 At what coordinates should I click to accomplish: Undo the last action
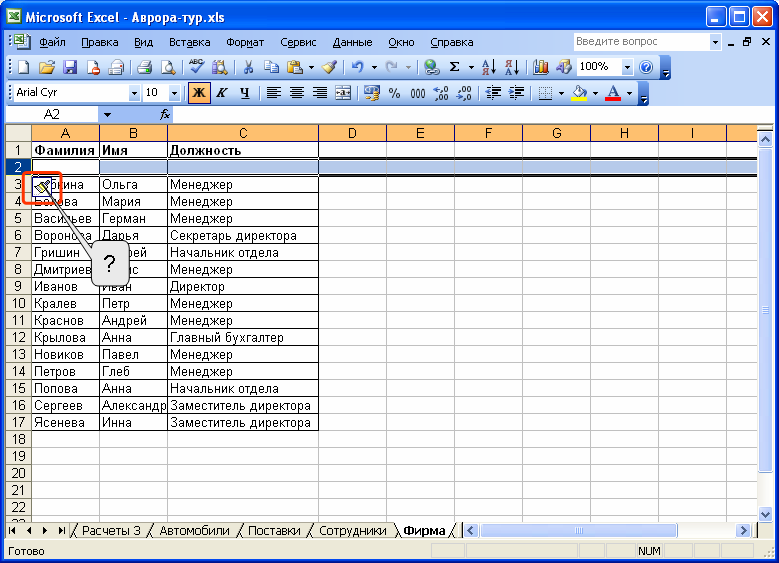pyautogui.click(x=358, y=67)
